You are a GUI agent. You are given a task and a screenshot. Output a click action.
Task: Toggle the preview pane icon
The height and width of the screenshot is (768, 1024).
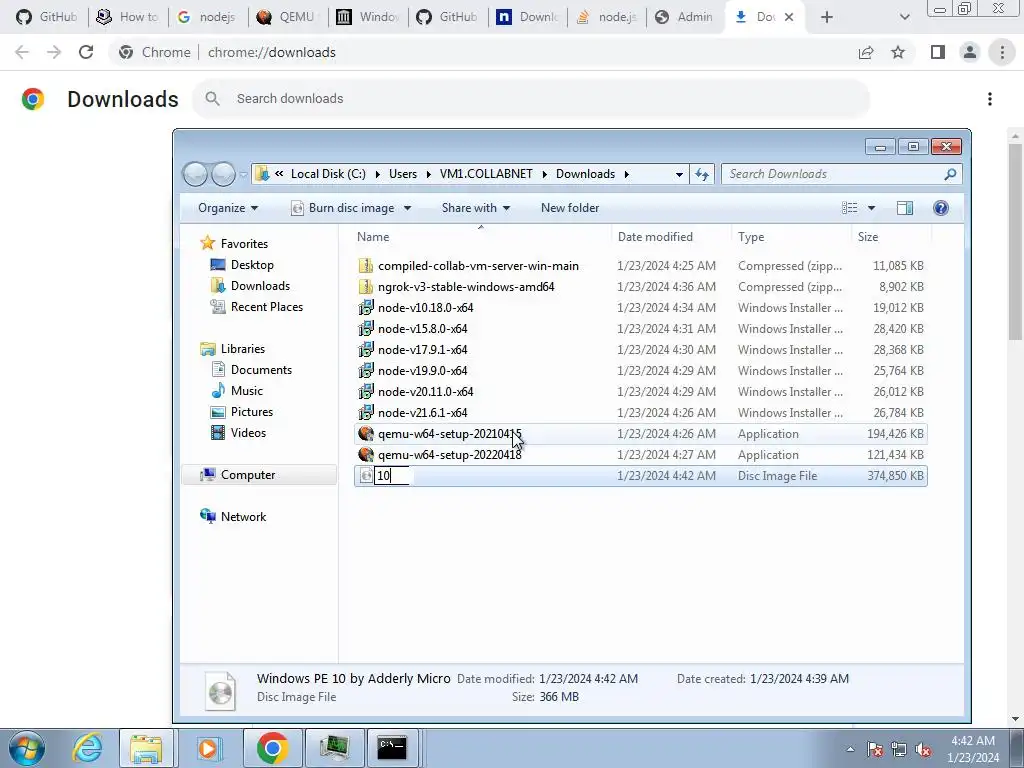click(x=905, y=208)
